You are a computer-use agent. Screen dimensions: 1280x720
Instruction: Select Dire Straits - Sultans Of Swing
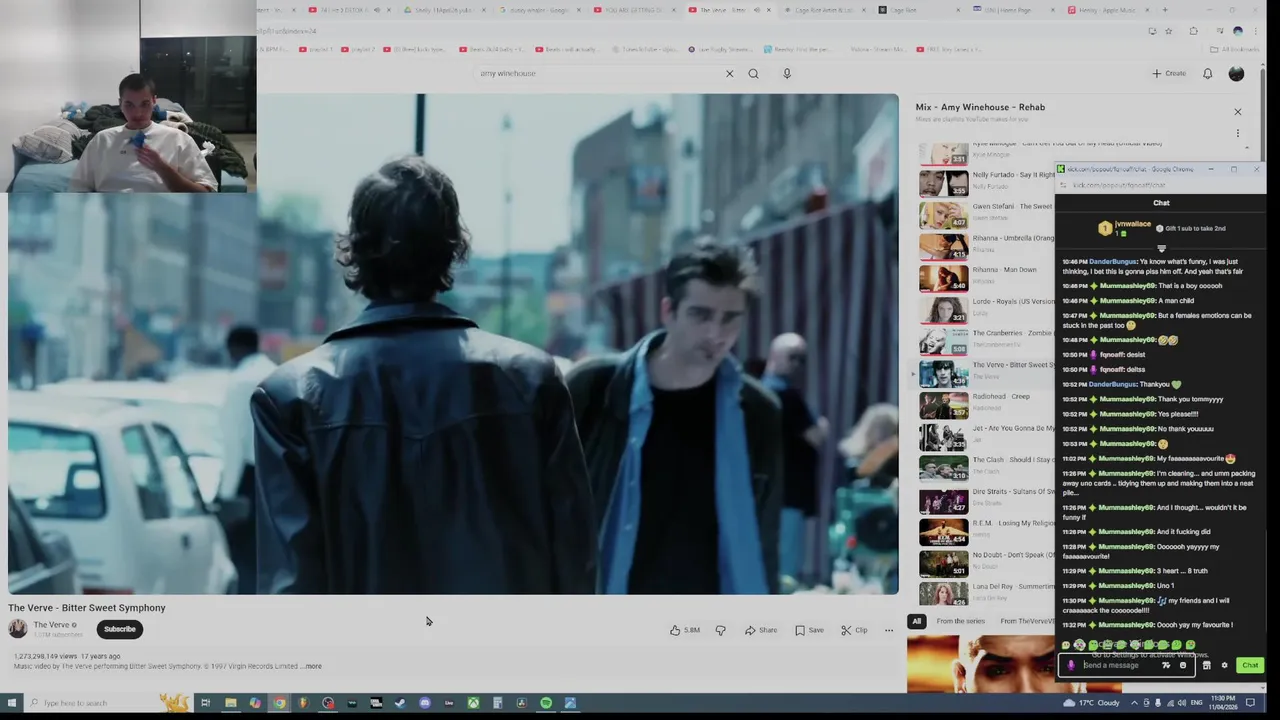[985, 500]
